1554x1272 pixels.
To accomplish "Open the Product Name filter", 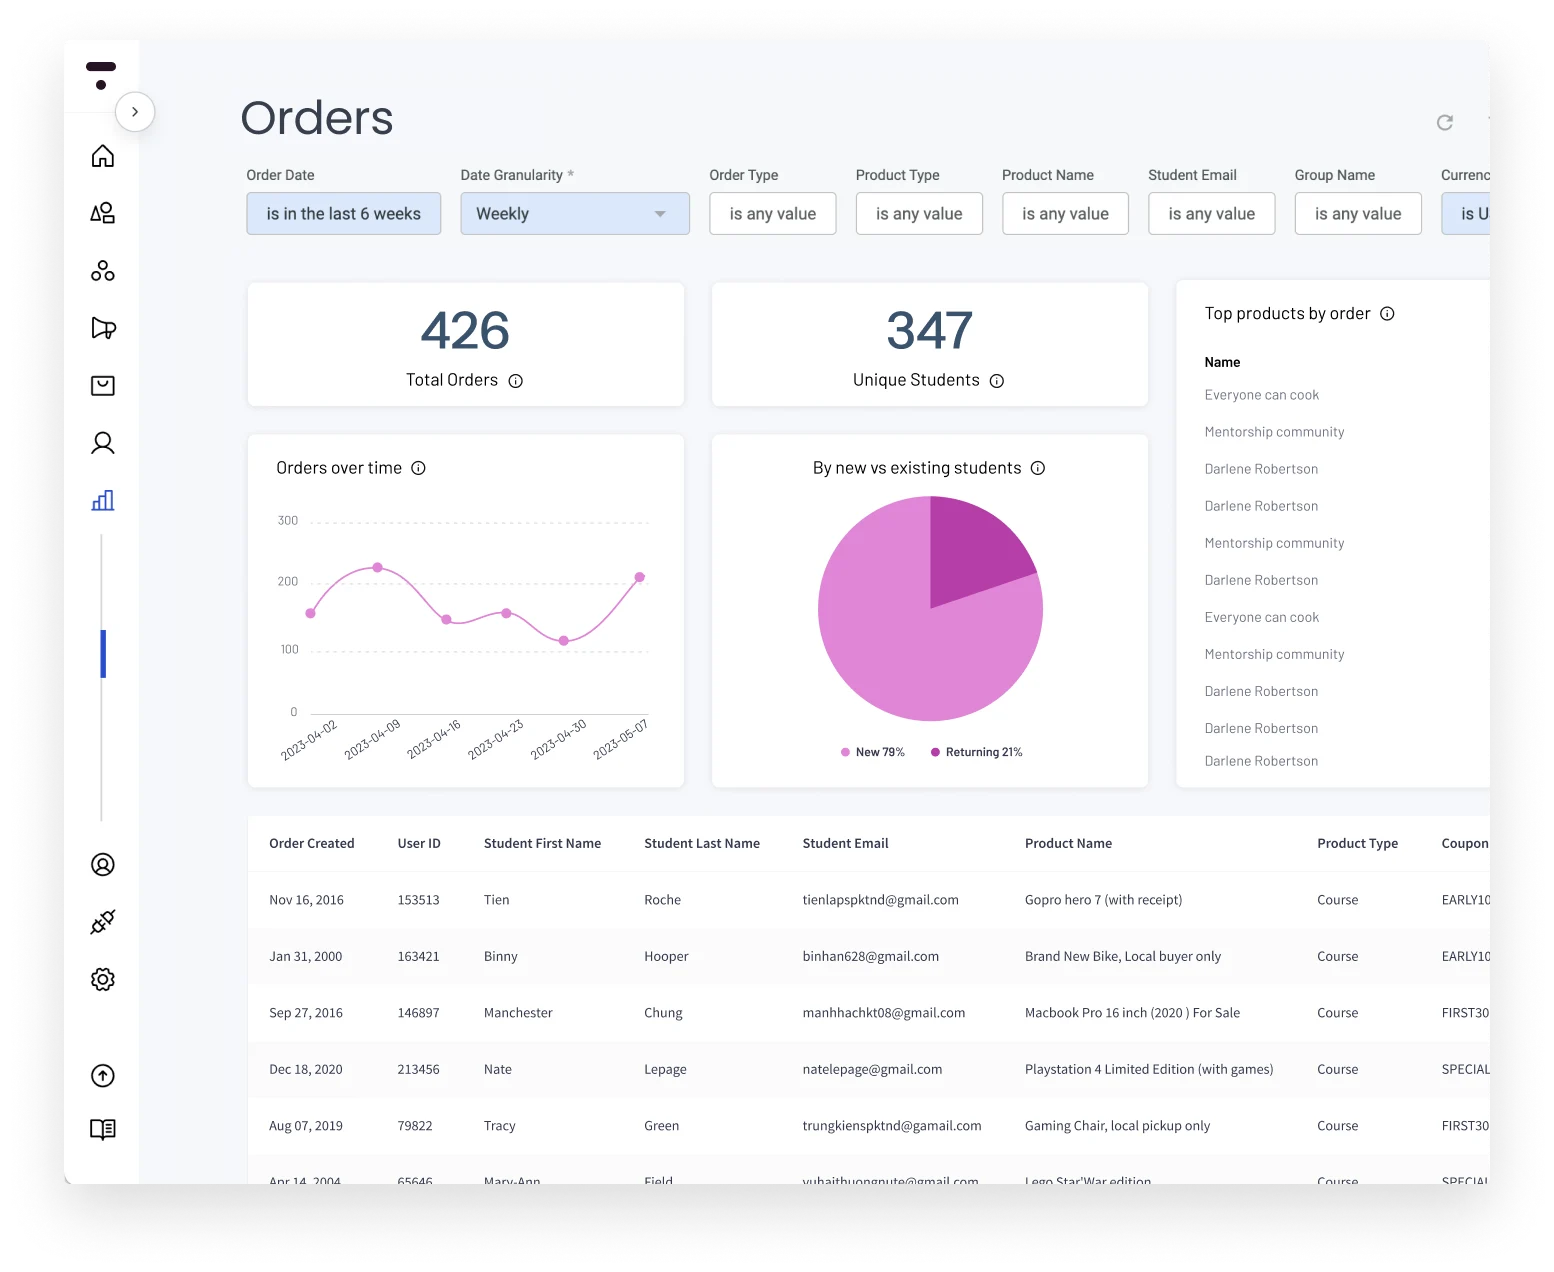I will tap(1065, 214).
